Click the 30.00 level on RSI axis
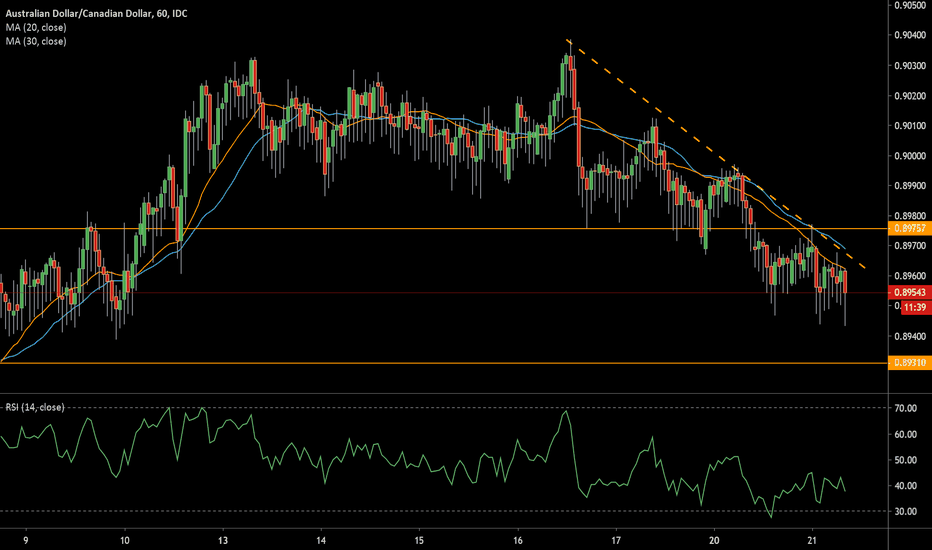Viewport: 932px width, 550px height. point(908,512)
